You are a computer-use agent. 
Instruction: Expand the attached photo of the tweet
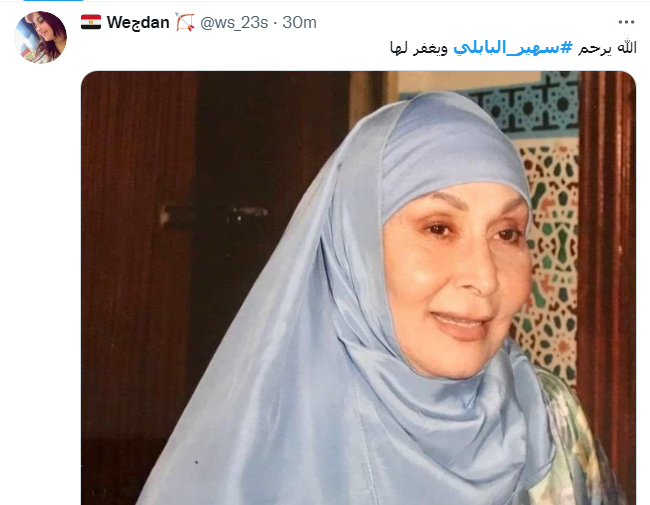tap(358, 288)
